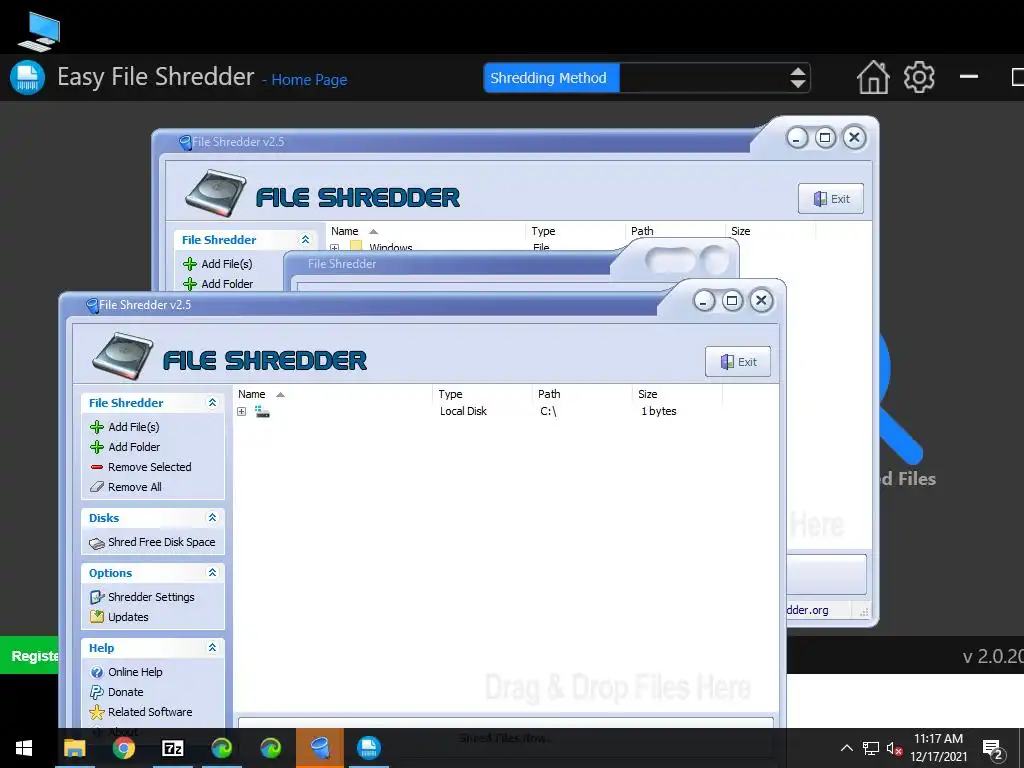Image resolution: width=1024 pixels, height=768 pixels.
Task: Expand the C:\ Local Disk tree row
Action: coord(242,411)
